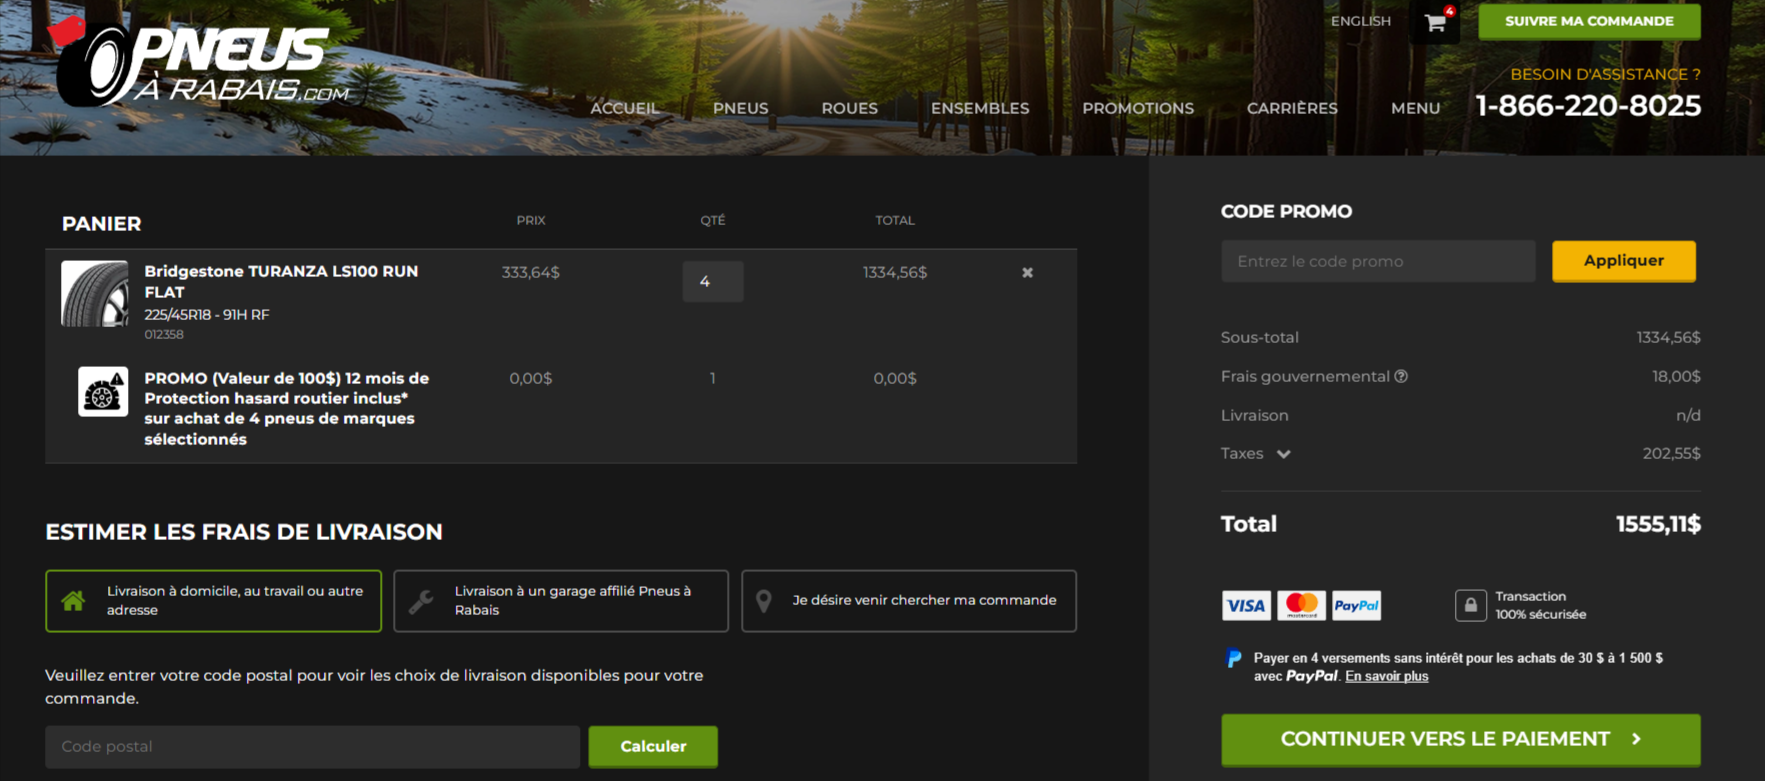Click Continuer vers le paiement button
Screen dimensions: 1765x781
[x=1460, y=739]
